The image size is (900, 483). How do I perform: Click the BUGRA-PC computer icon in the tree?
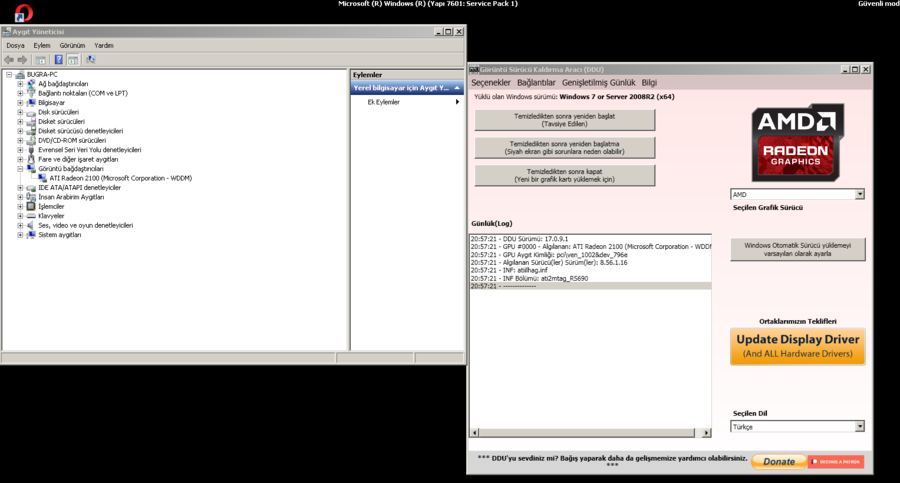tap(20, 75)
